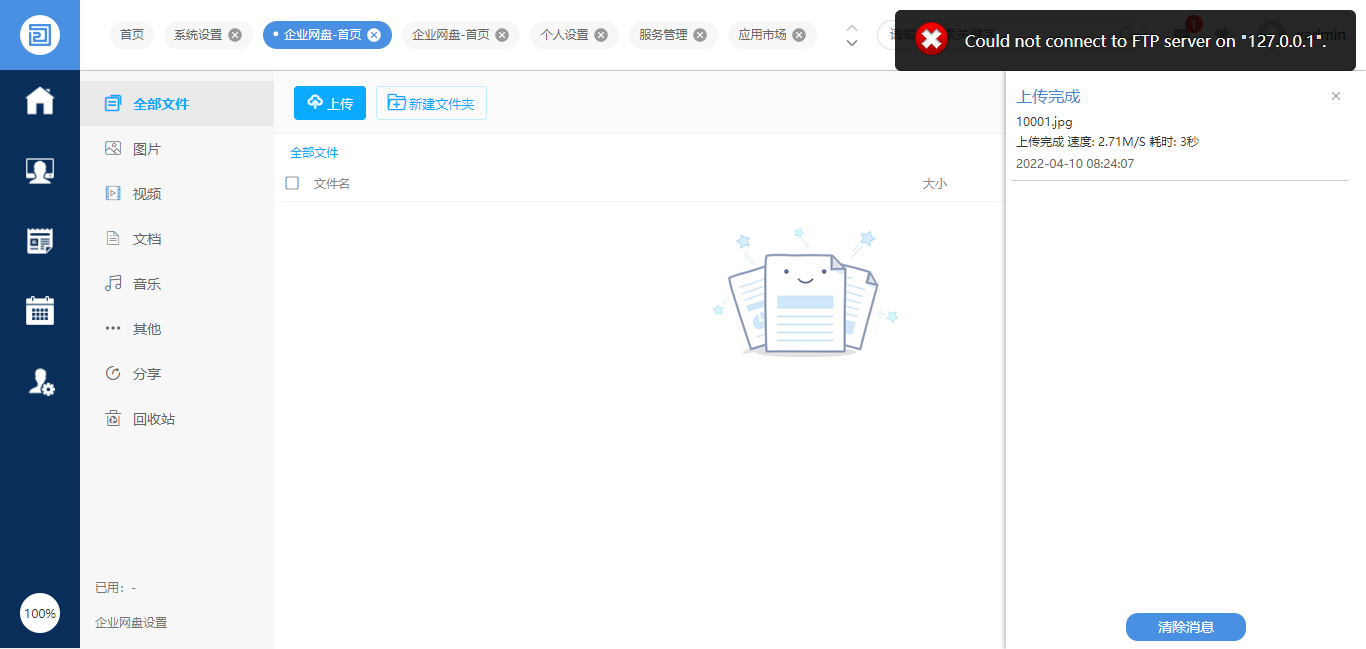Click the 100% zoom circle

[x=40, y=613]
